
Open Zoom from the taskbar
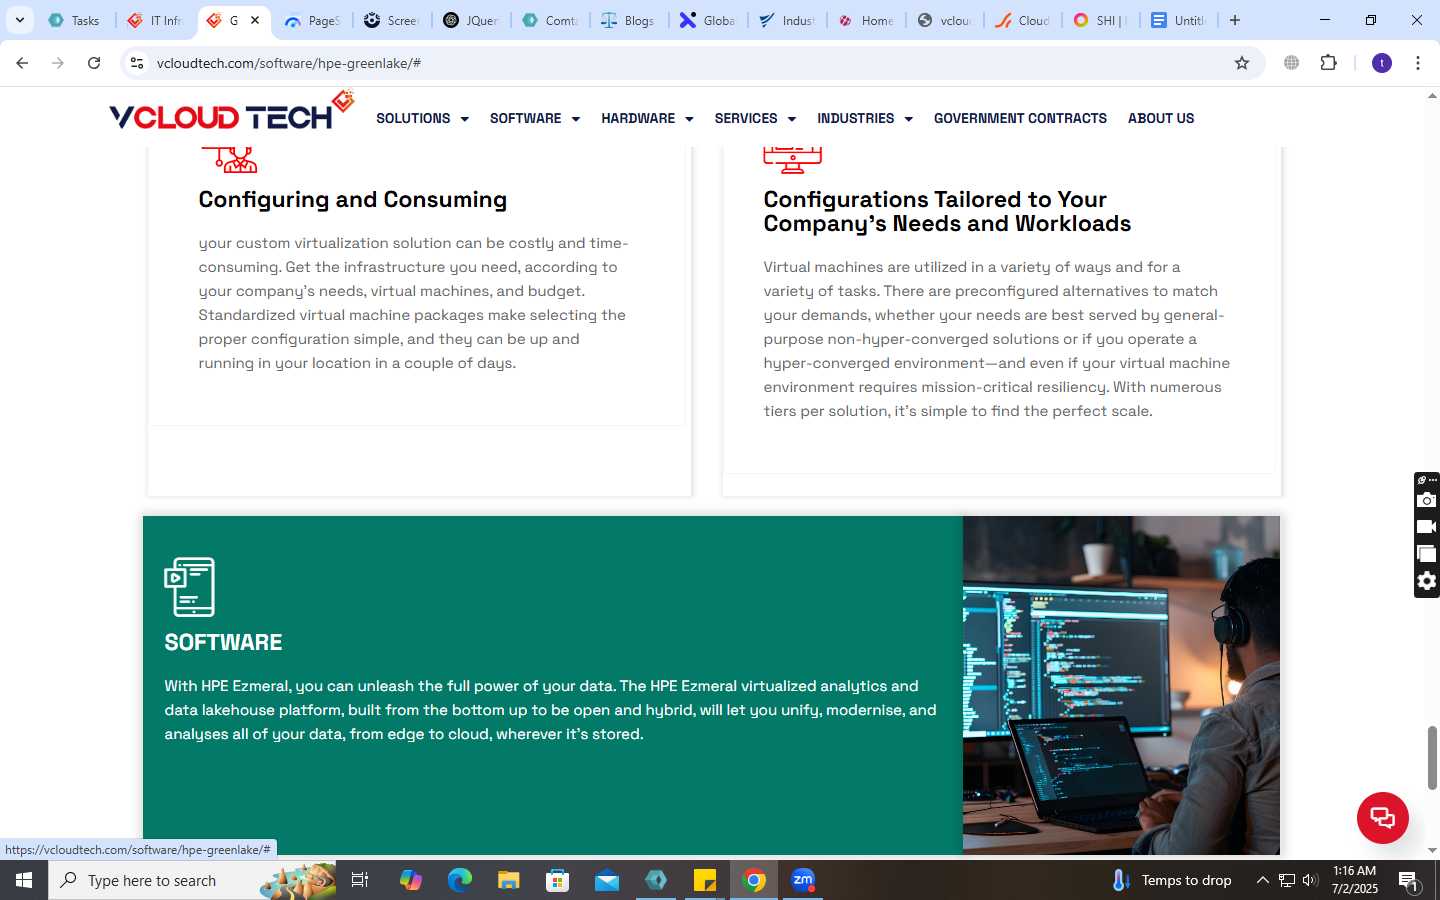[x=803, y=880]
